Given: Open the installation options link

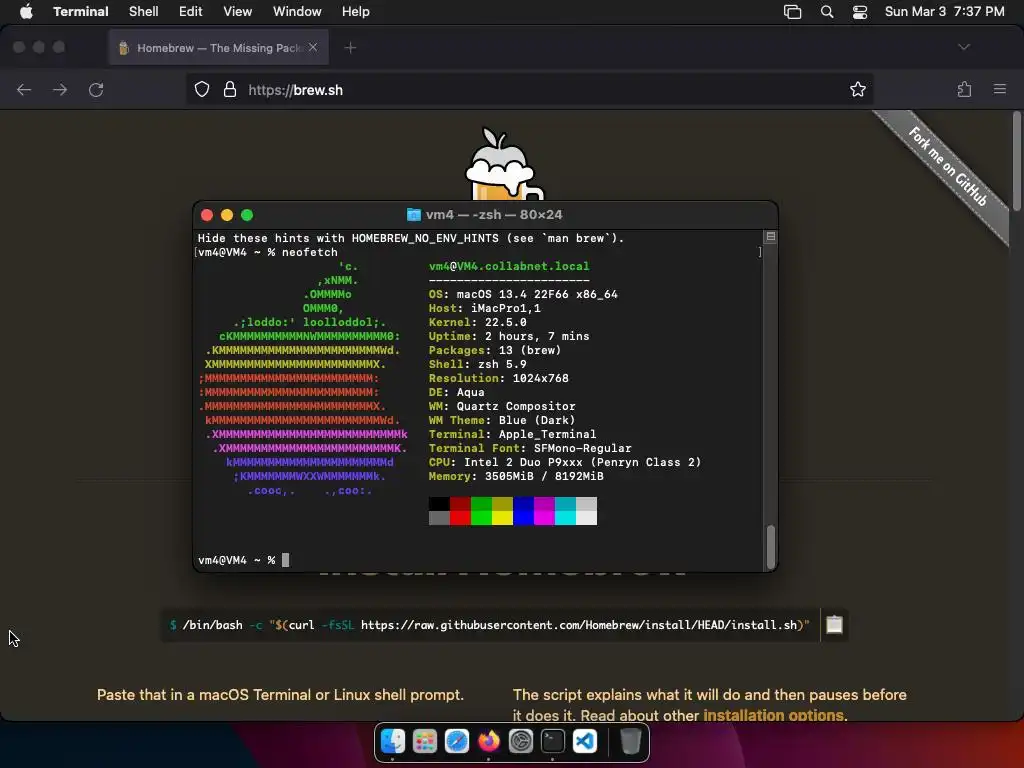Looking at the screenshot, I should (773, 715).
